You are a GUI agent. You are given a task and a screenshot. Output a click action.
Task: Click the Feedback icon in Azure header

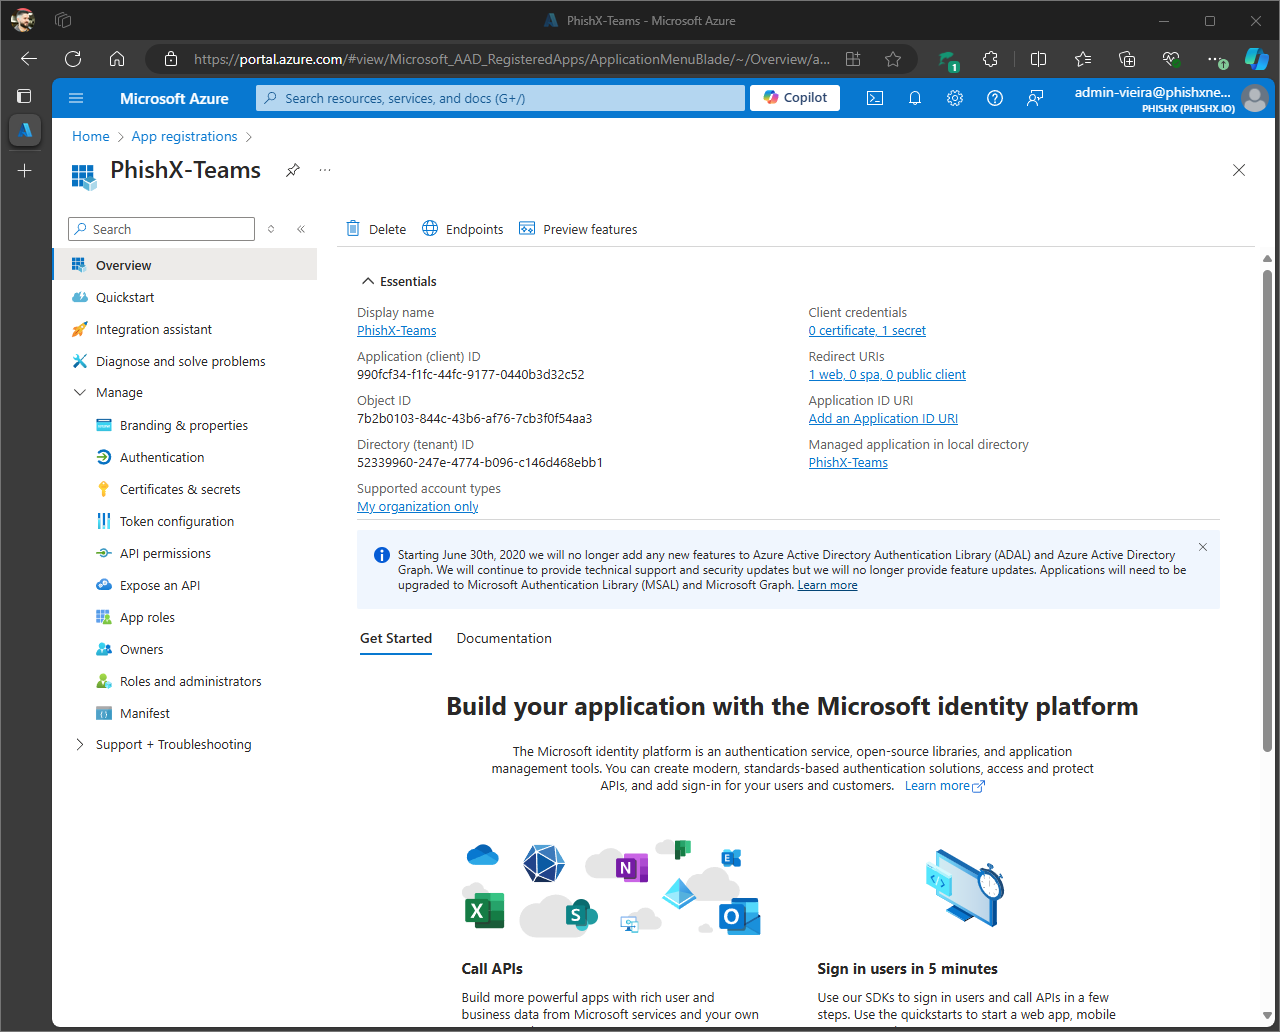coord(1035,98)
